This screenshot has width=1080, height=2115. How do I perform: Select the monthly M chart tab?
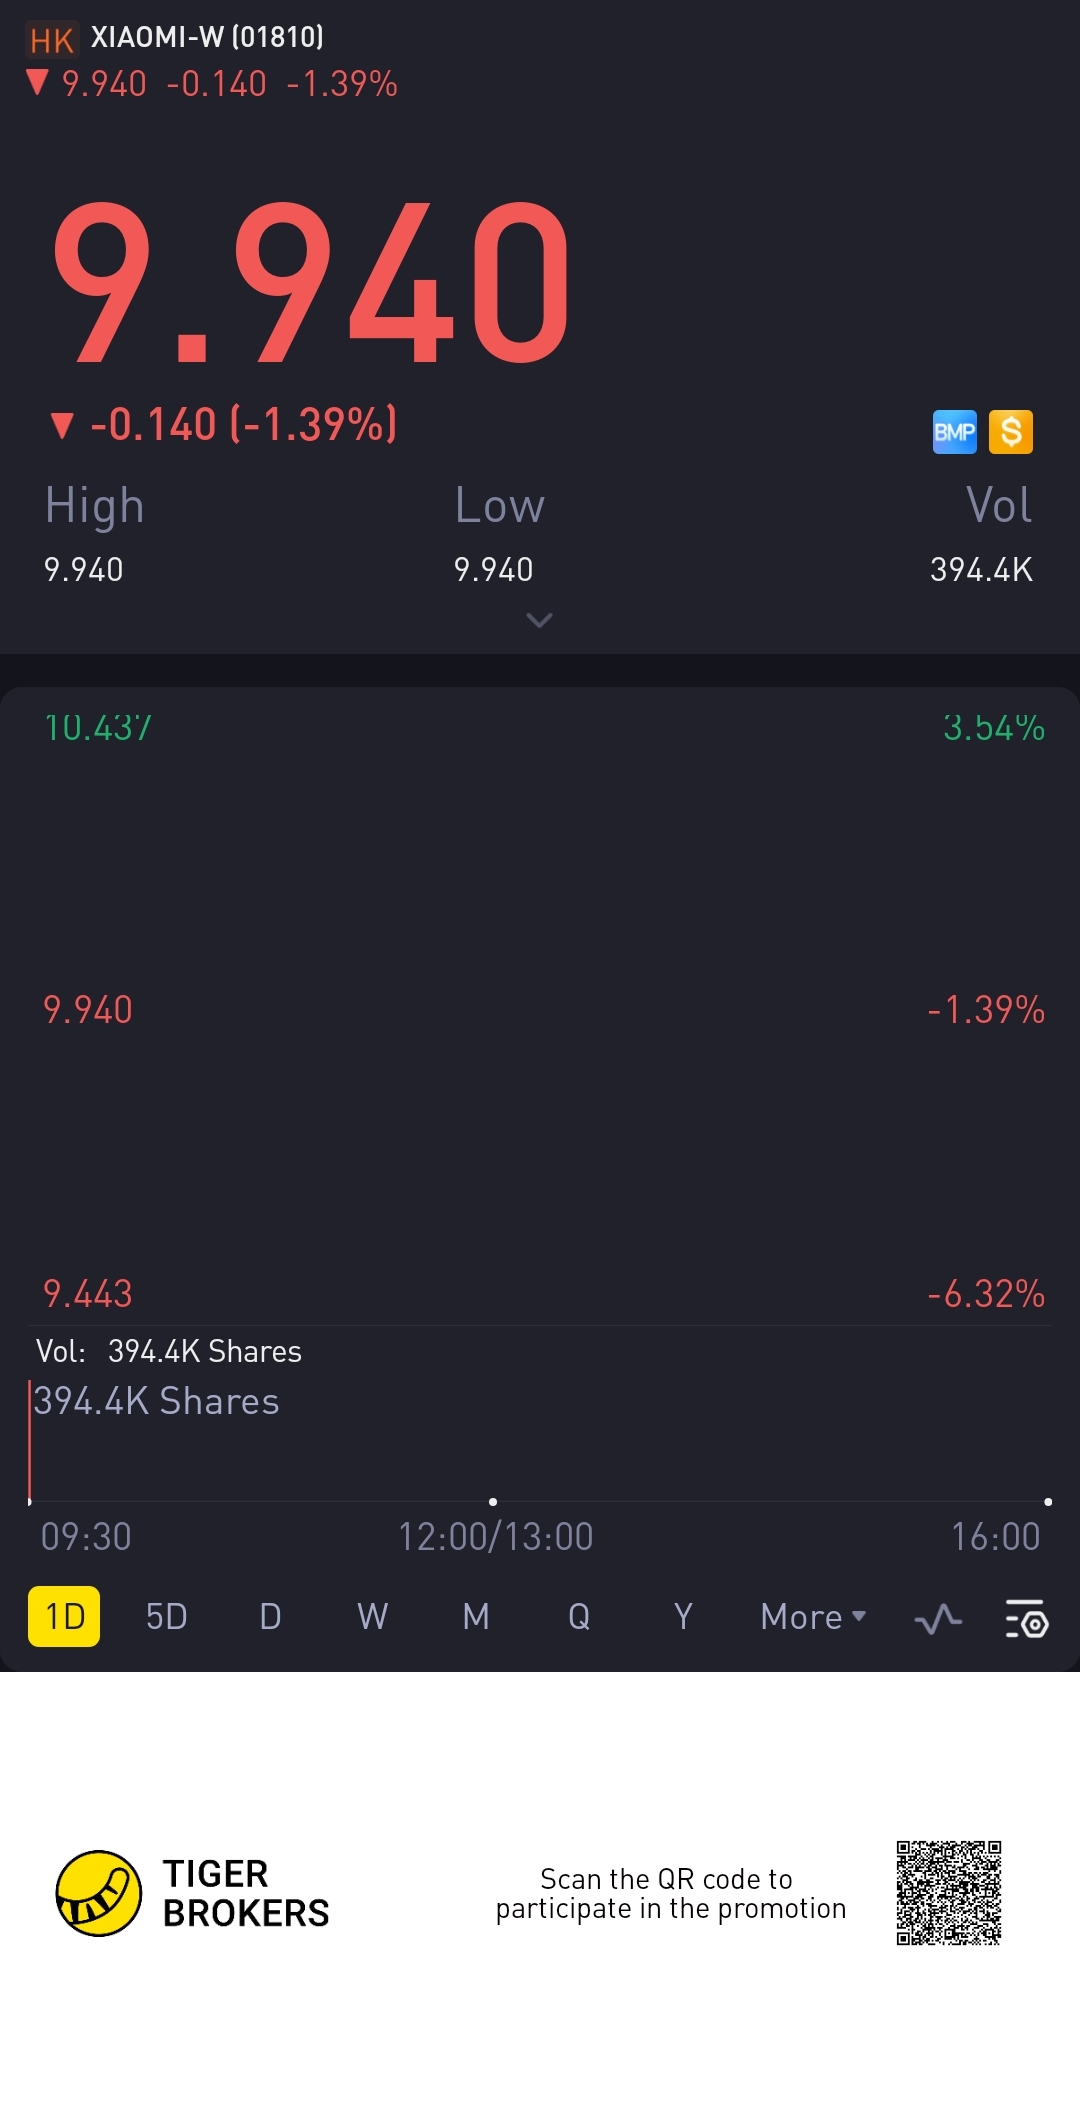coord(476,1617)
